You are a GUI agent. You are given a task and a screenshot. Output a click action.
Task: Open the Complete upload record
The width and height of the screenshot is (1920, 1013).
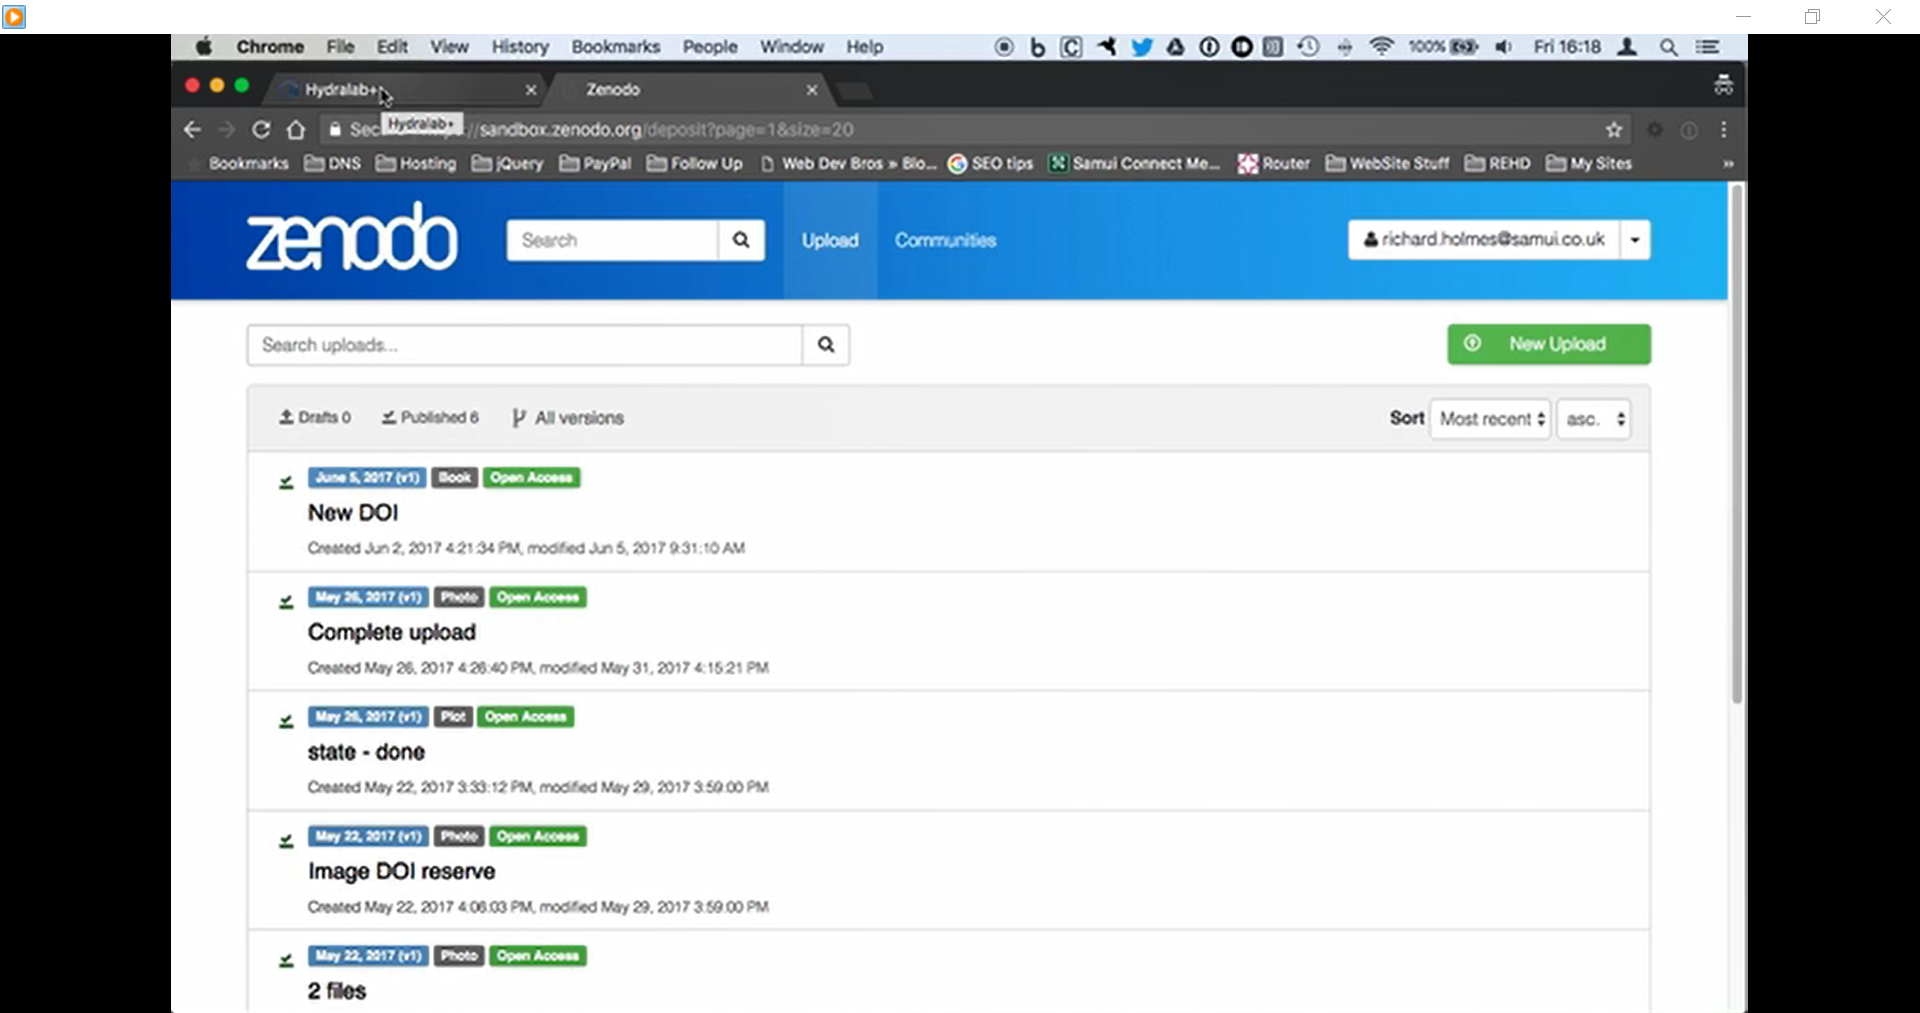(392, 632)
